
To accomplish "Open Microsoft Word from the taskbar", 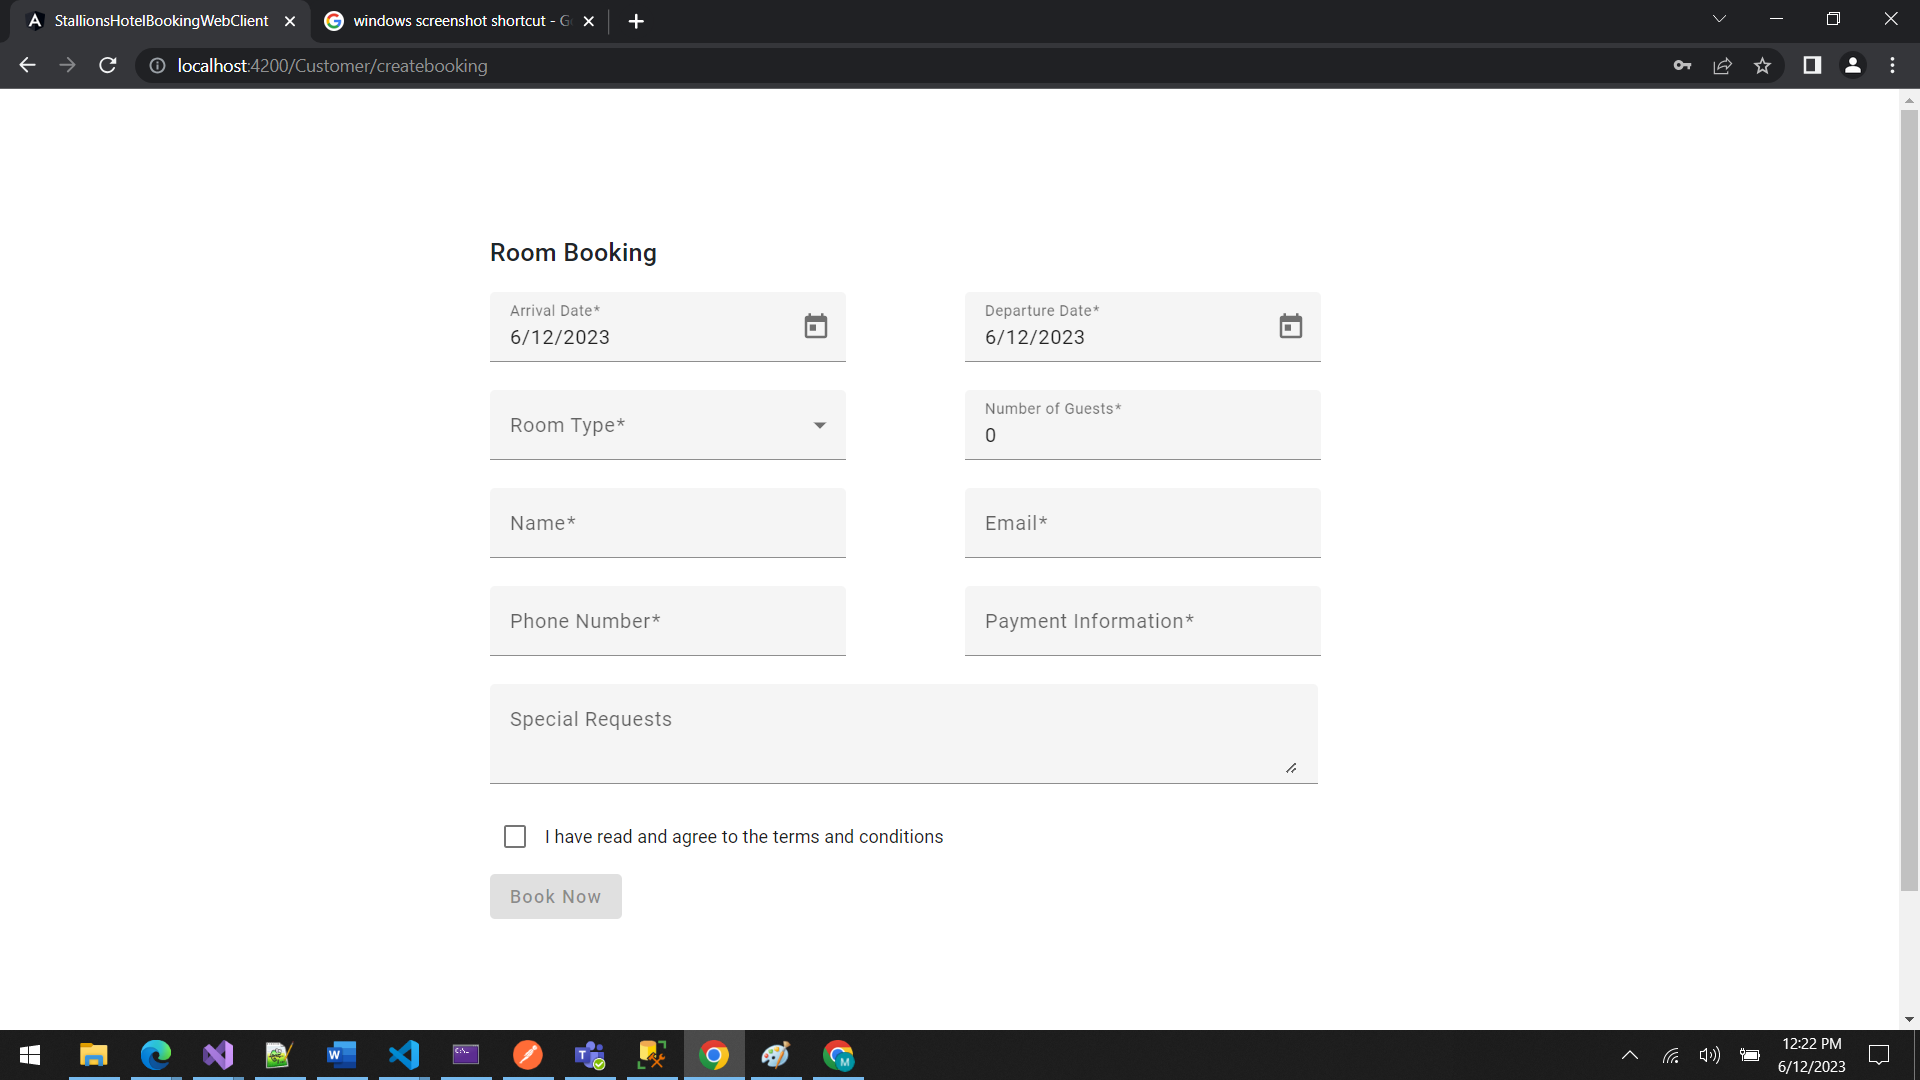I will (x=342, y=1055).
